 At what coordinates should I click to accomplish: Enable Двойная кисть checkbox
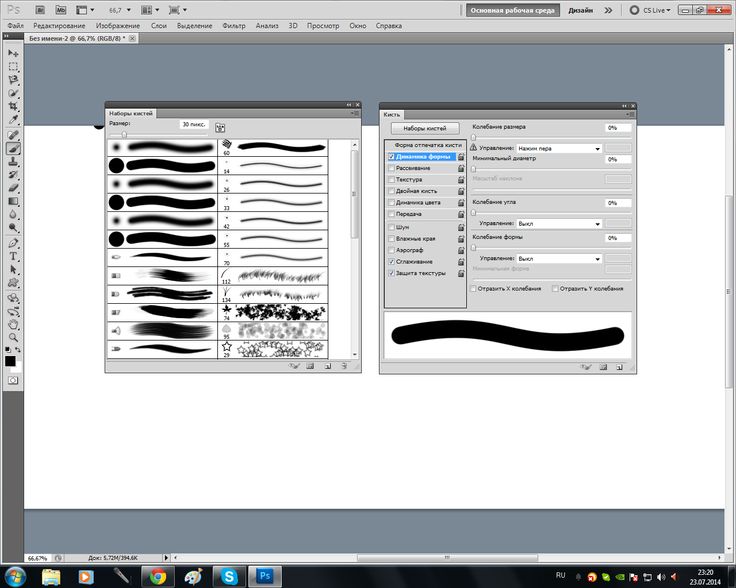click(x=391, y=191)
